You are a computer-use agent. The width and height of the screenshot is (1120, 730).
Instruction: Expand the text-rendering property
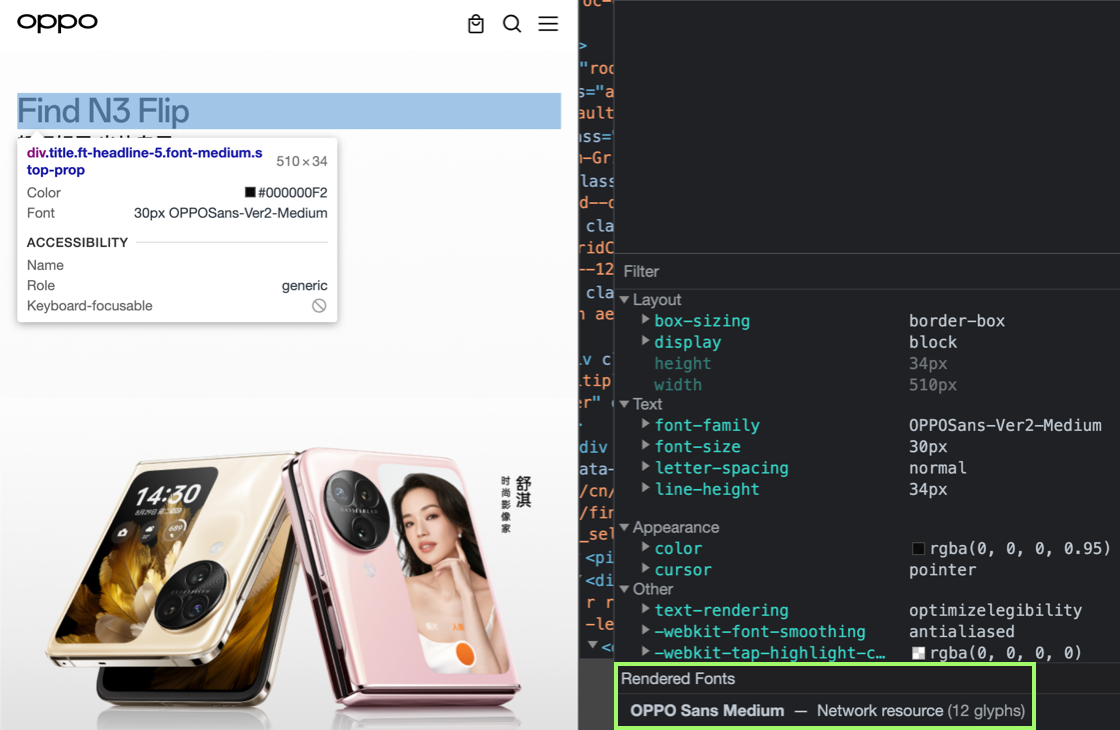click(646, 609)
